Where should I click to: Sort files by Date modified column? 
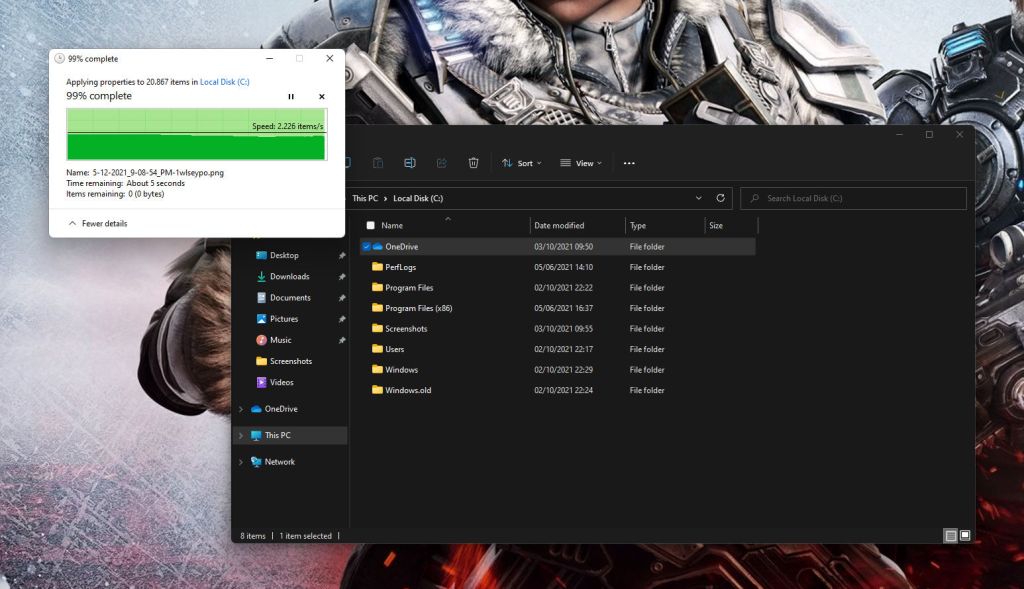click(559, 226)
